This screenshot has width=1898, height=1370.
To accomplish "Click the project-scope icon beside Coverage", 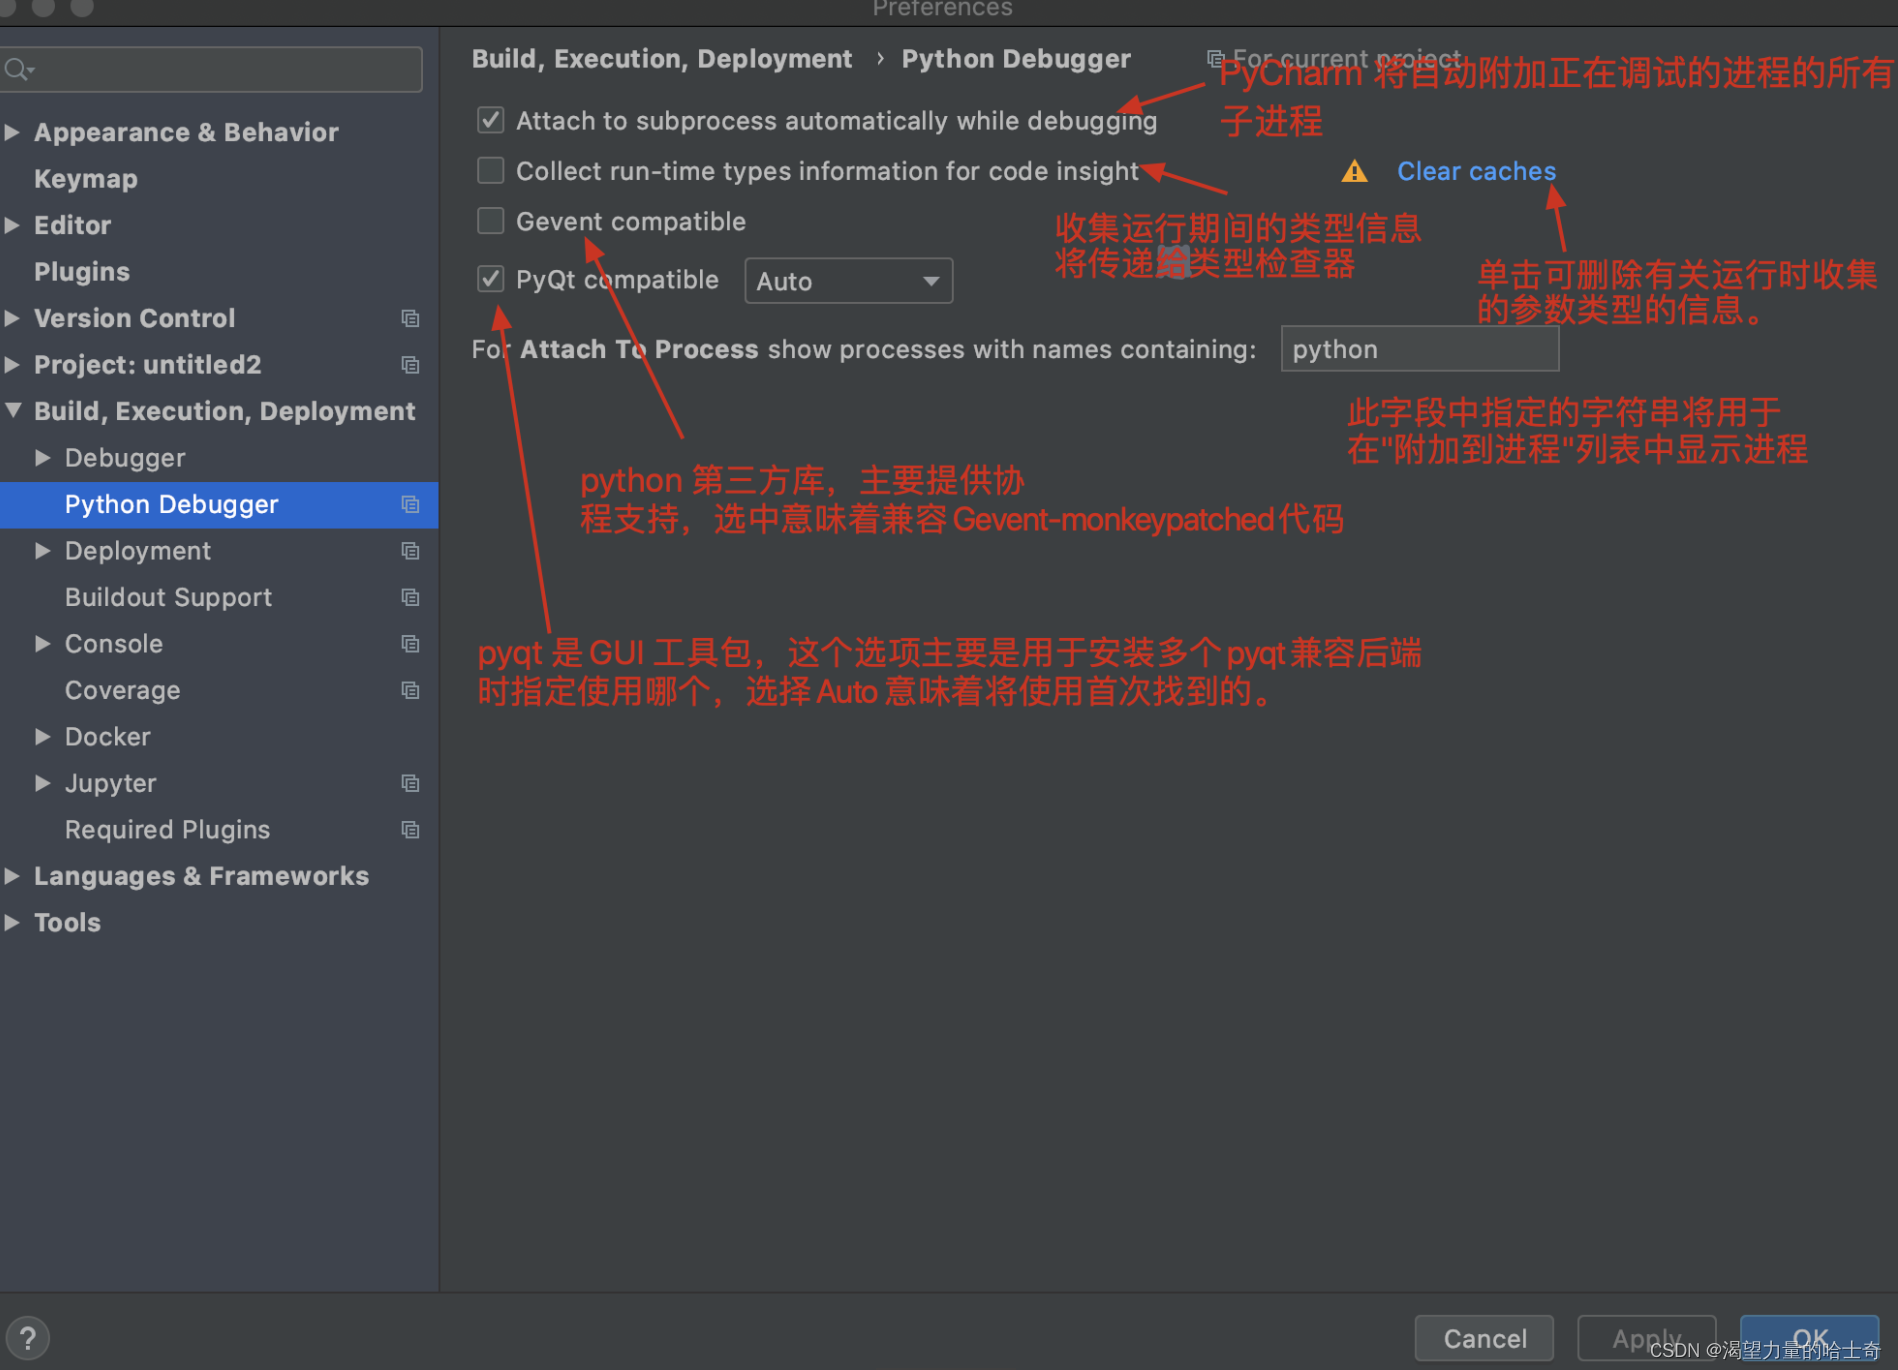I will pyautogui.click(x=410, y=690).
